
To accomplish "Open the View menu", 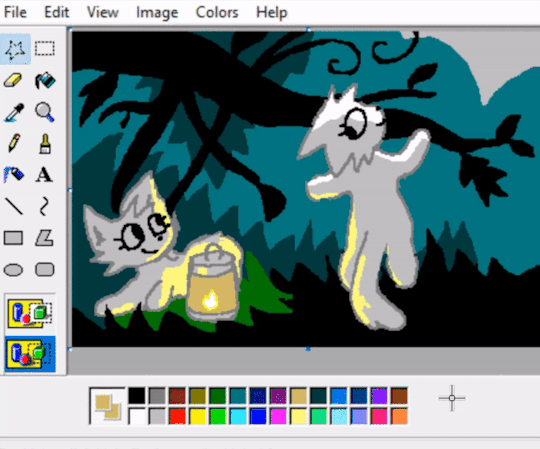I will (103, 13).
